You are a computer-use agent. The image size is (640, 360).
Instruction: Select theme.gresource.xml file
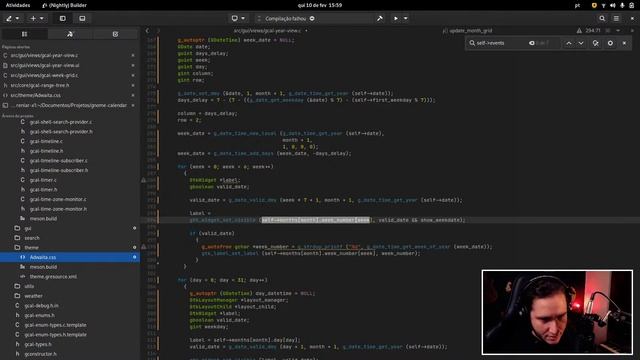pyautogui.click(x=53, y=277)
